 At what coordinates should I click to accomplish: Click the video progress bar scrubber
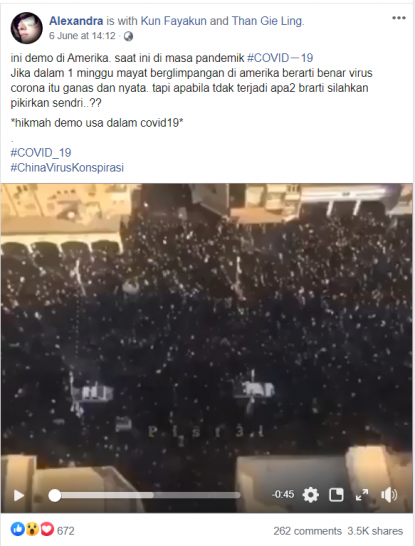(55, 495)
